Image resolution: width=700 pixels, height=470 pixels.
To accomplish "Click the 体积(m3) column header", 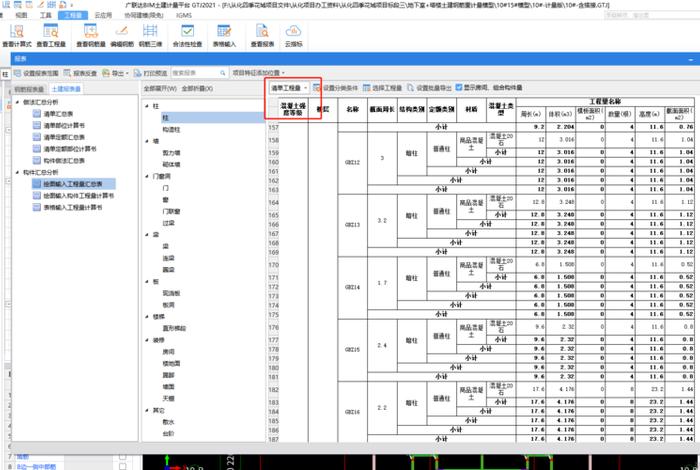I will coord(561,114).
